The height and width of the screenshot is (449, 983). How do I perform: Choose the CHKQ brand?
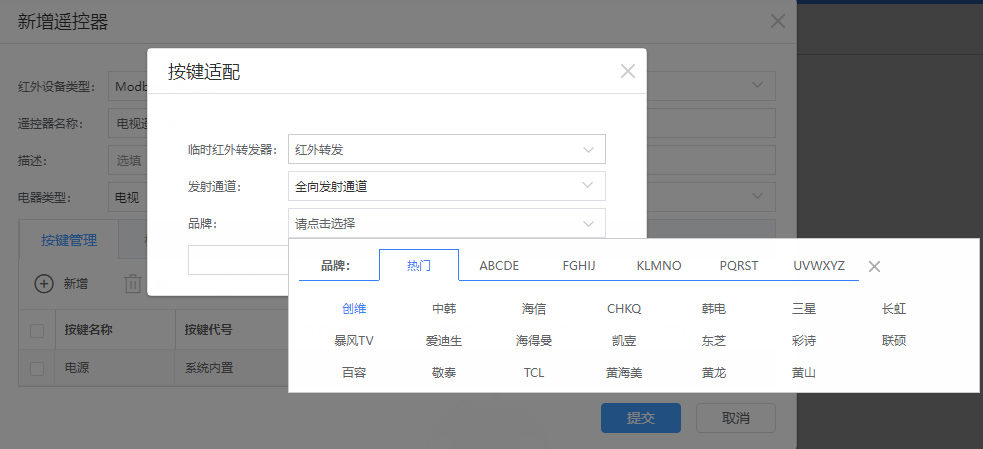(624, 309)
